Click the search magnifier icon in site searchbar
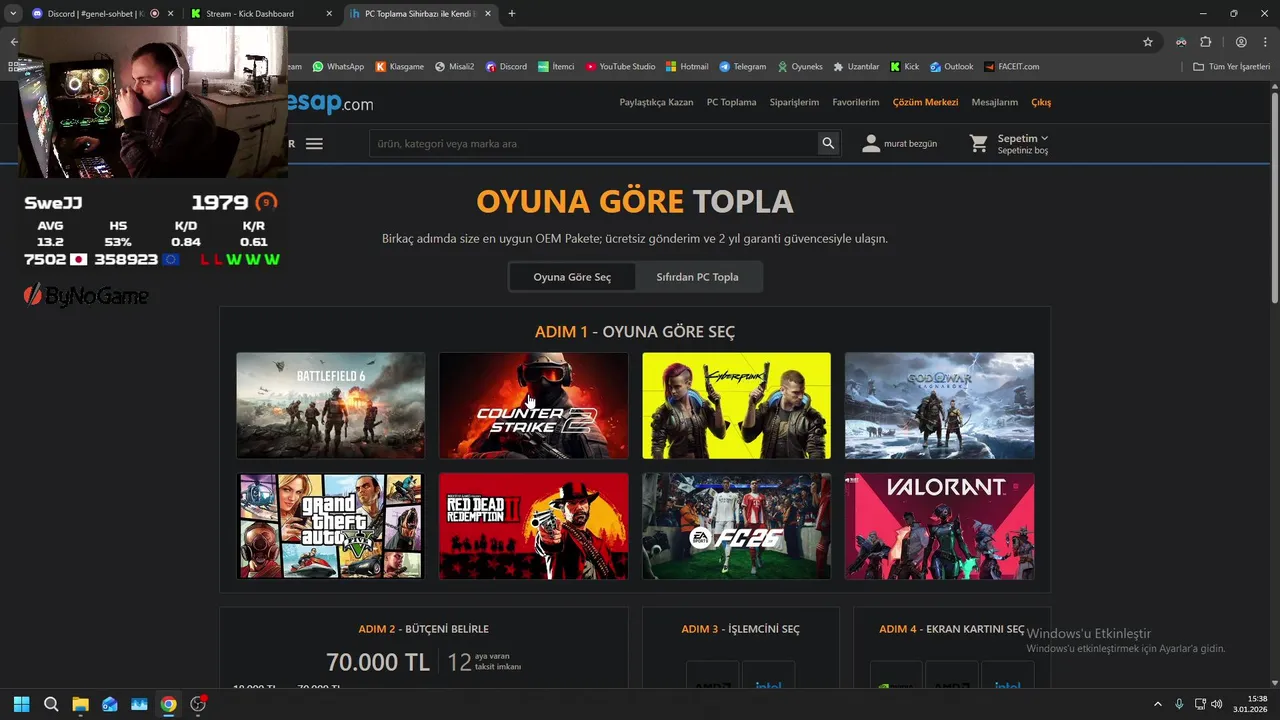 click(x=828, y=144)
